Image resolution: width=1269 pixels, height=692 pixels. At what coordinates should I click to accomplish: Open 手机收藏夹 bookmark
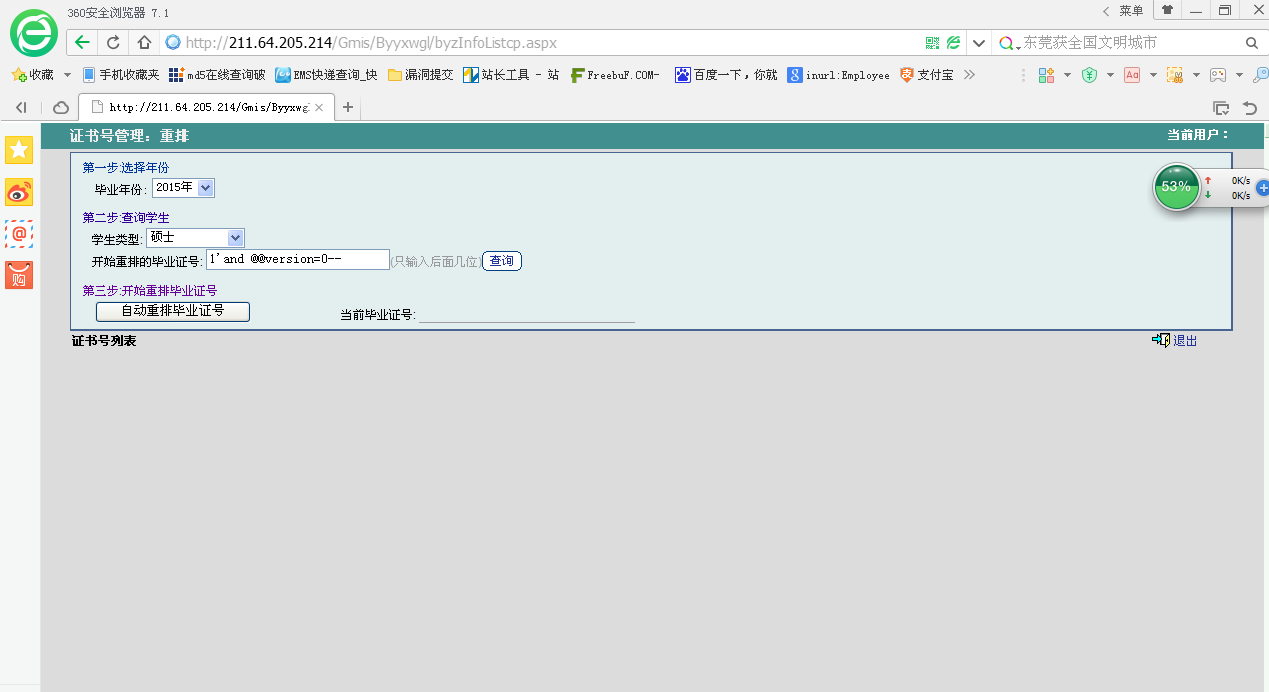click(x=121, y=75)
